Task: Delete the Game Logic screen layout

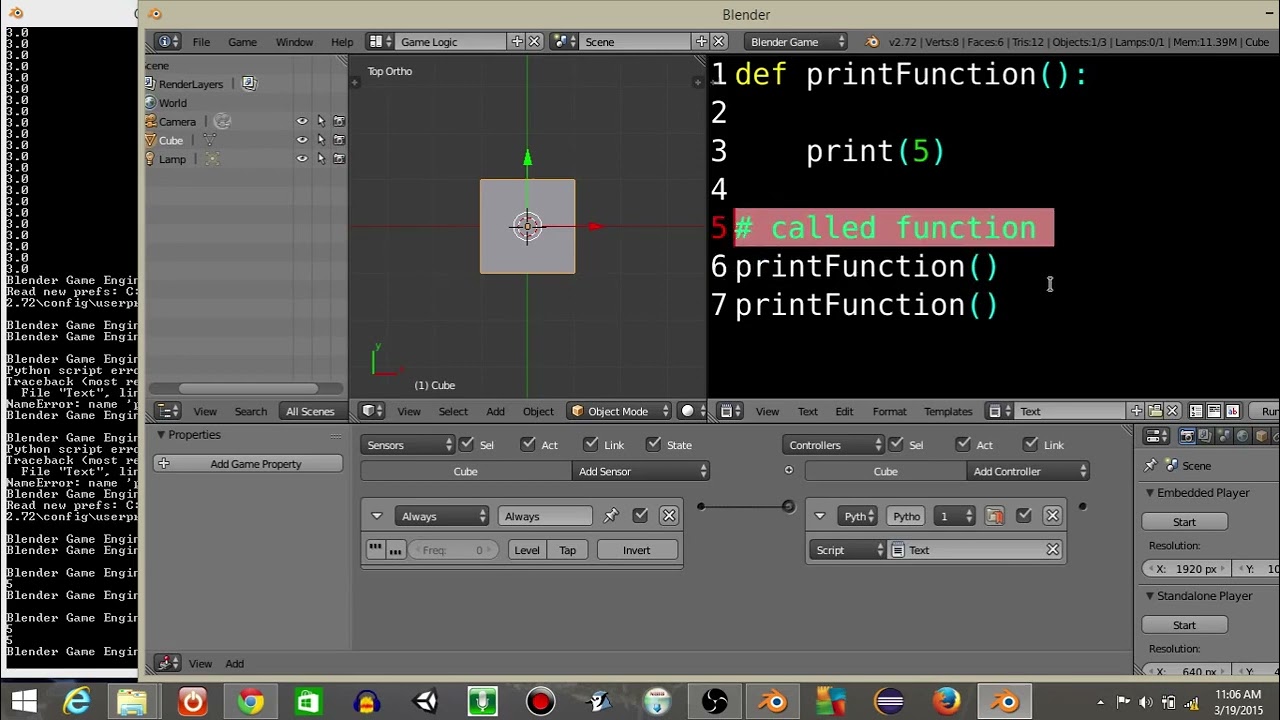Action: pos(535,41)
